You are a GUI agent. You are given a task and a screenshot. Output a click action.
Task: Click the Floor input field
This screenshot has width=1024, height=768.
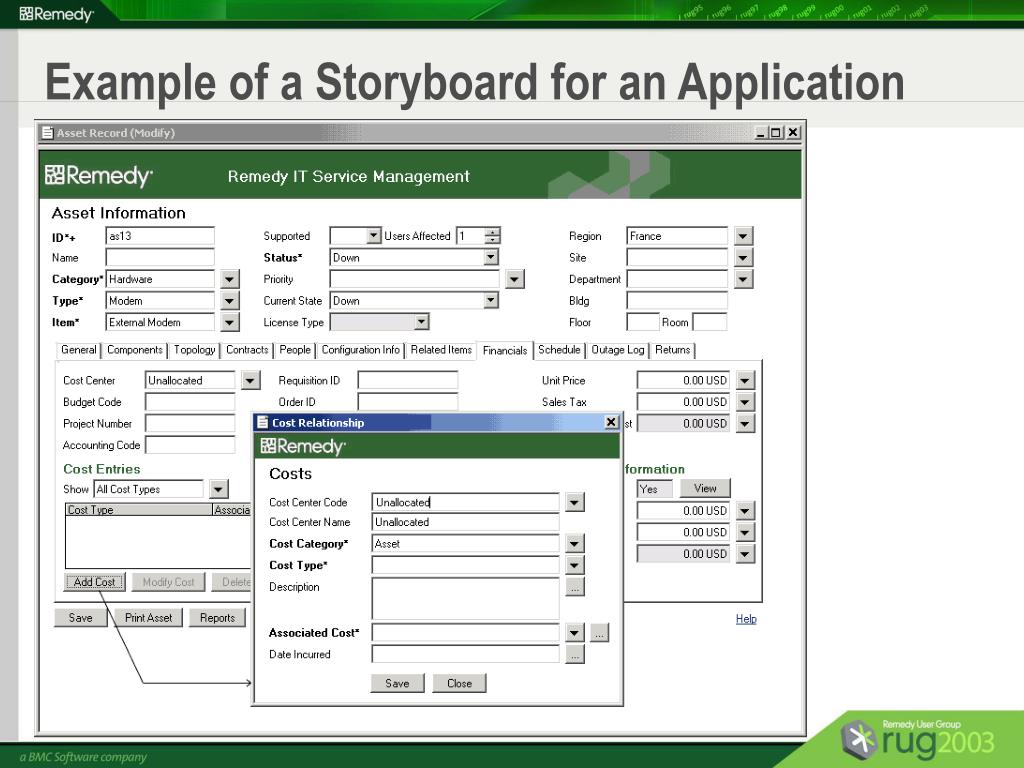643,322
